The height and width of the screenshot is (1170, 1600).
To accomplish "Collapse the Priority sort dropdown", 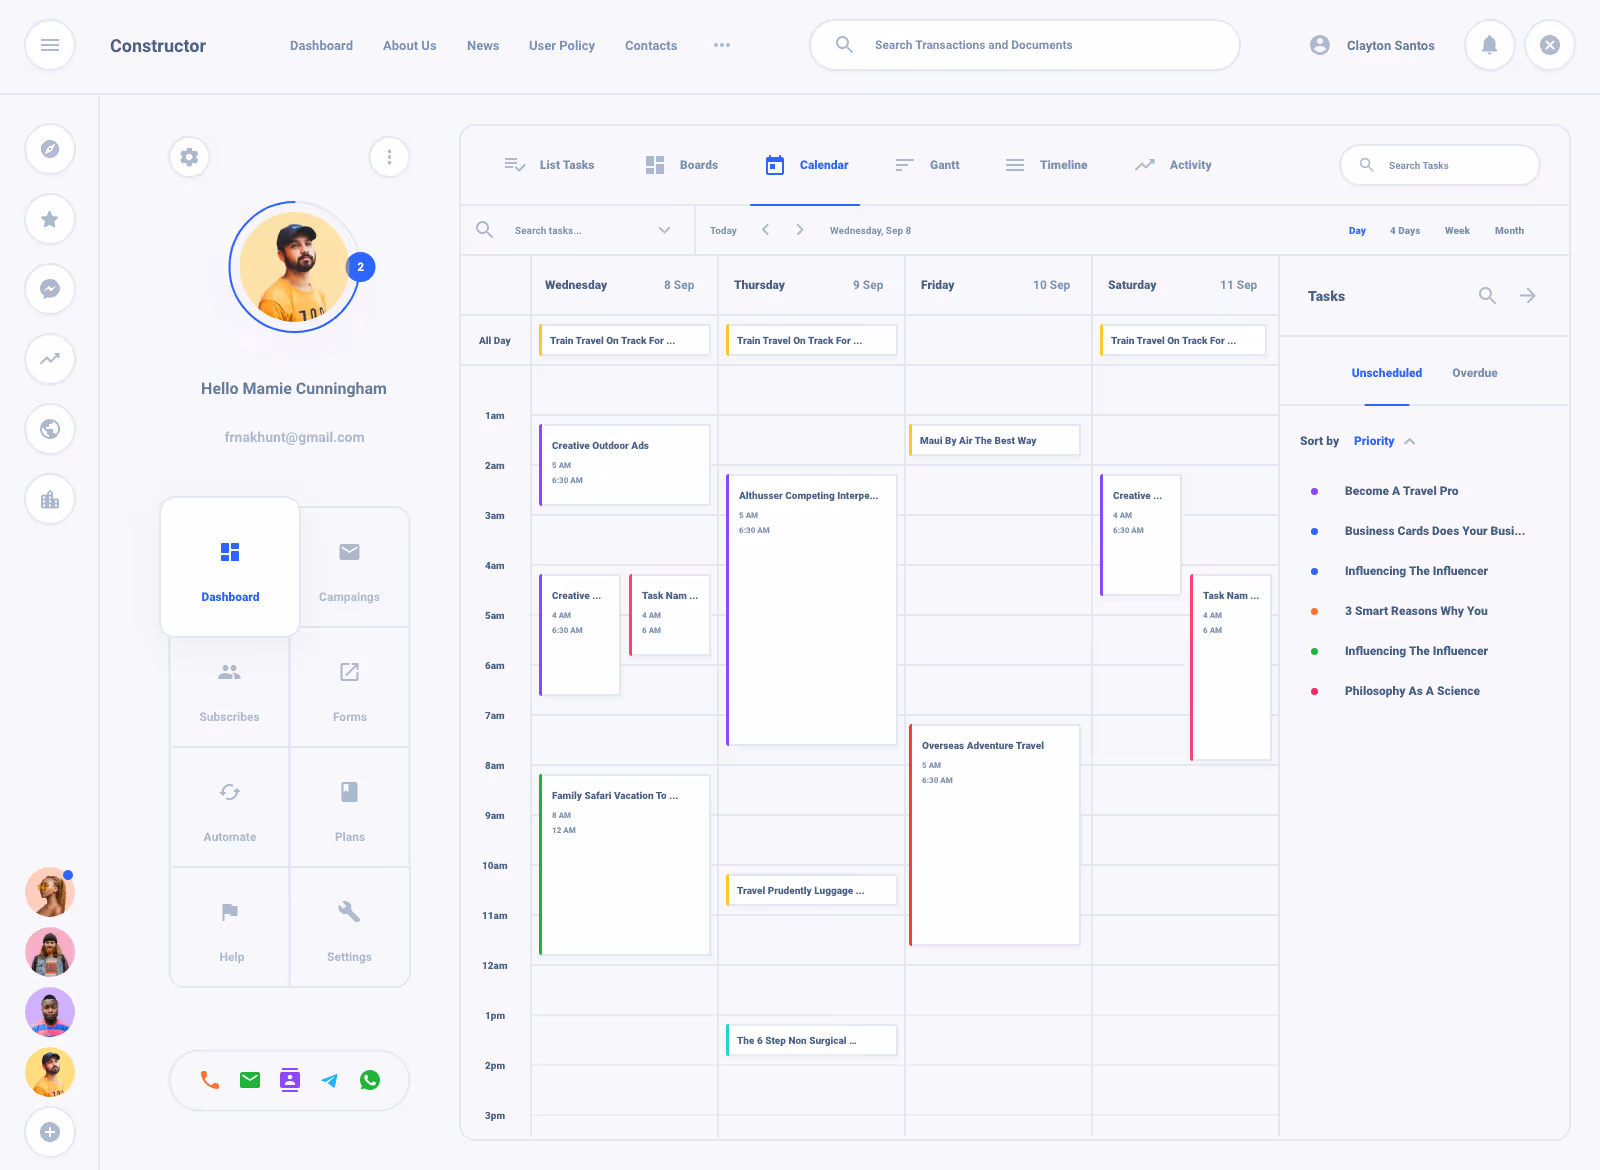I will pos(1410,441).
